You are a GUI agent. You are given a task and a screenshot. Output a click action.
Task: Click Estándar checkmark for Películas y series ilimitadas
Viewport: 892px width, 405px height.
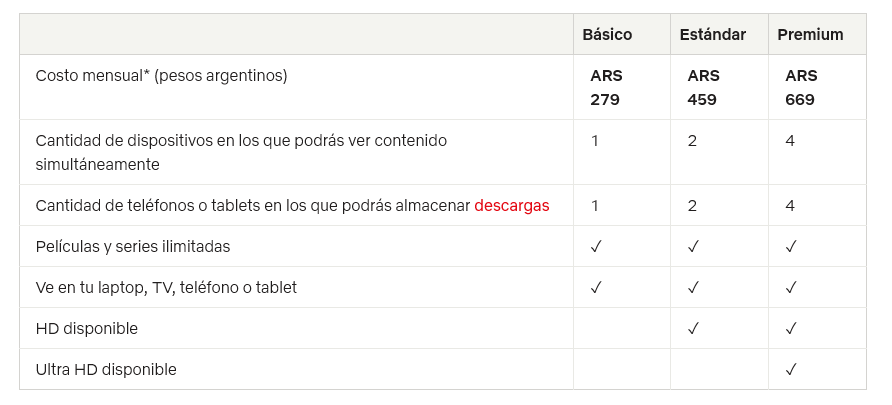tap(693, 246)
